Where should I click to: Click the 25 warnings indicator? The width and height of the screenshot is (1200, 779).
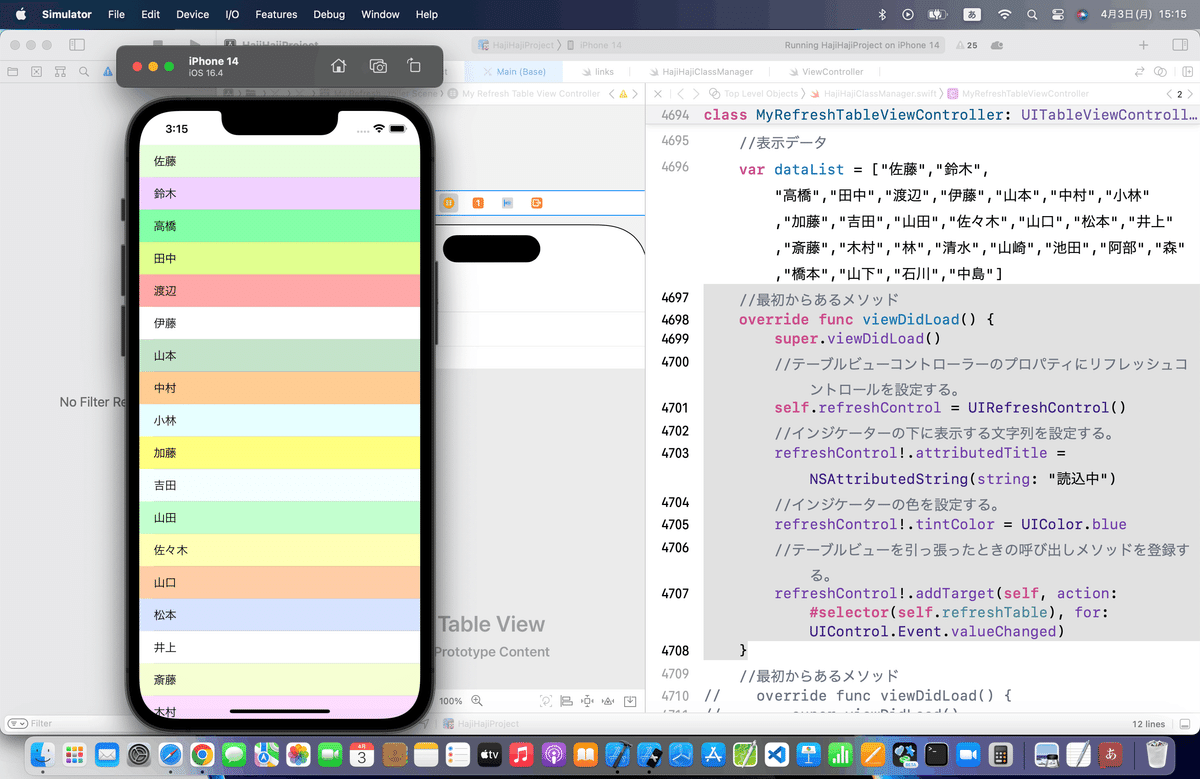pos(967,45)
